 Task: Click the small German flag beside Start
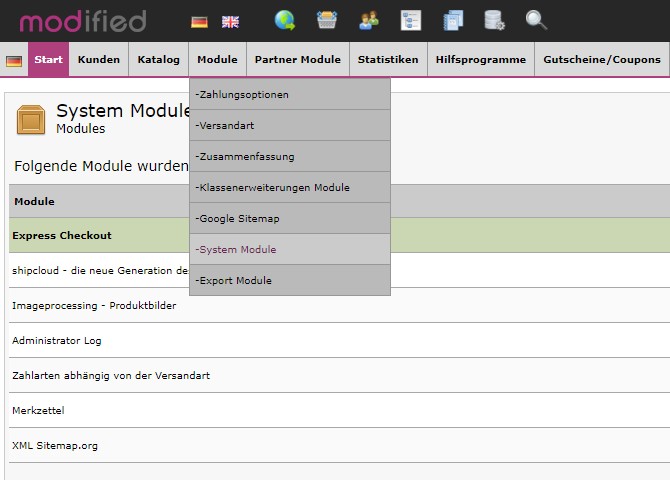(14, 61)
